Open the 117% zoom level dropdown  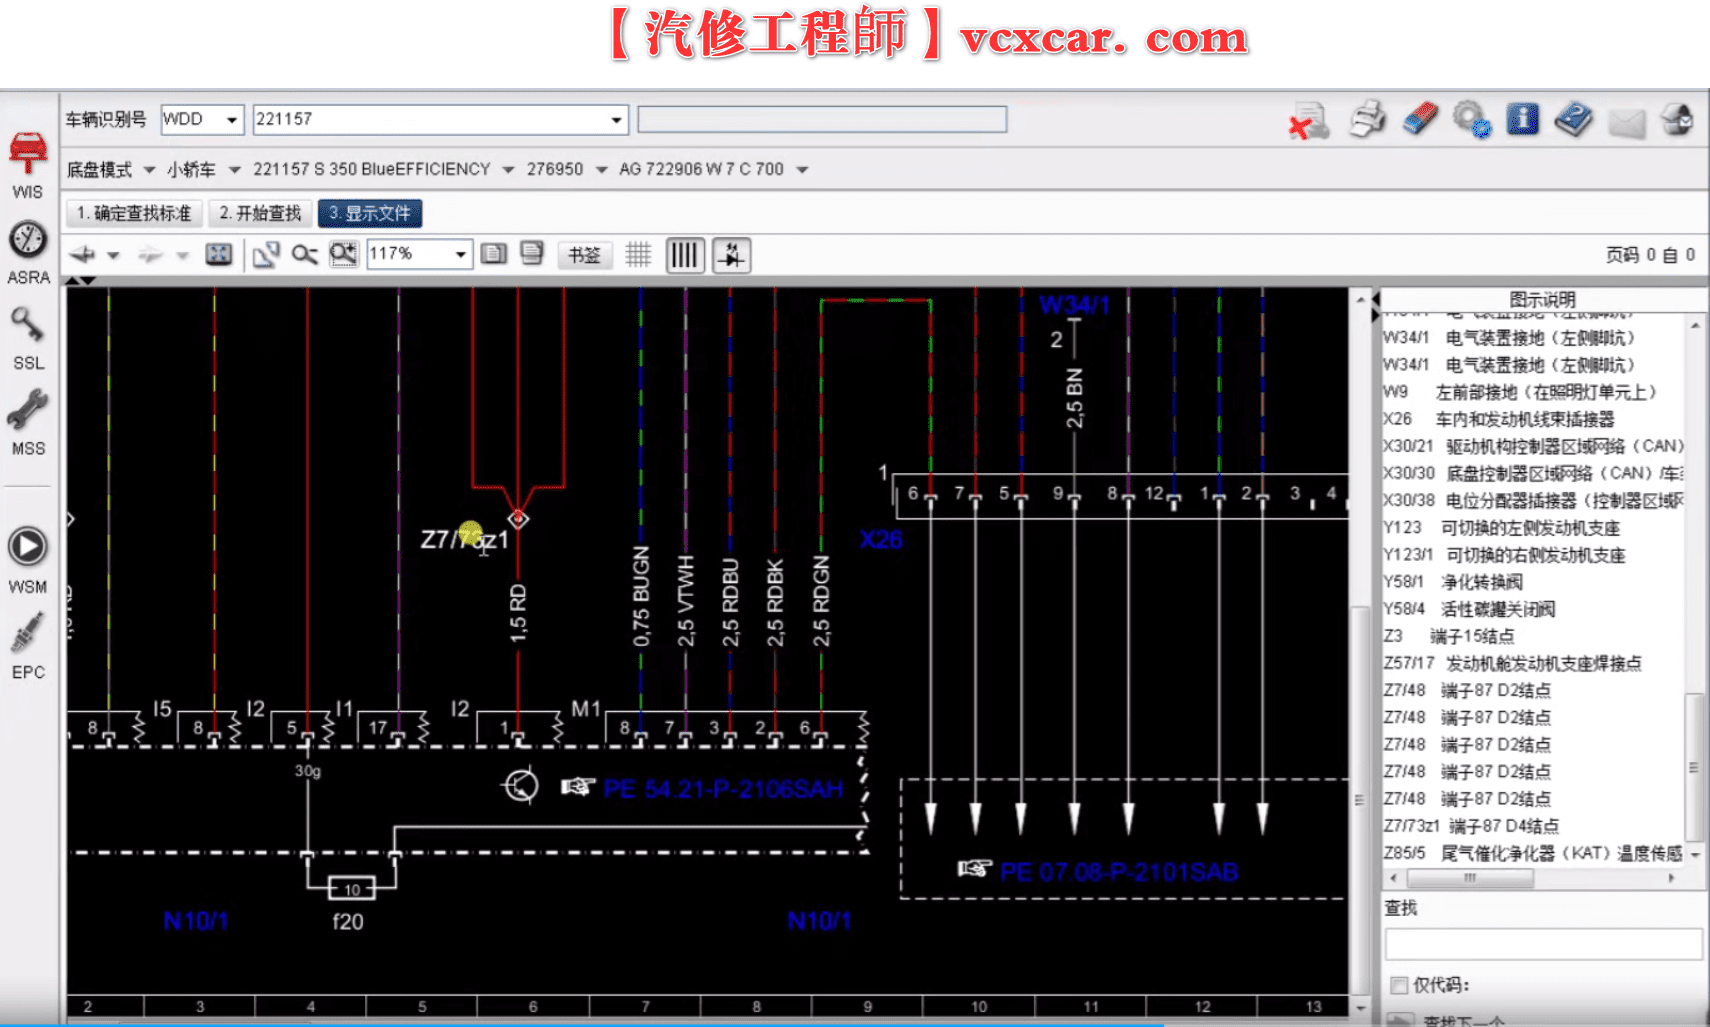[461, 254]
